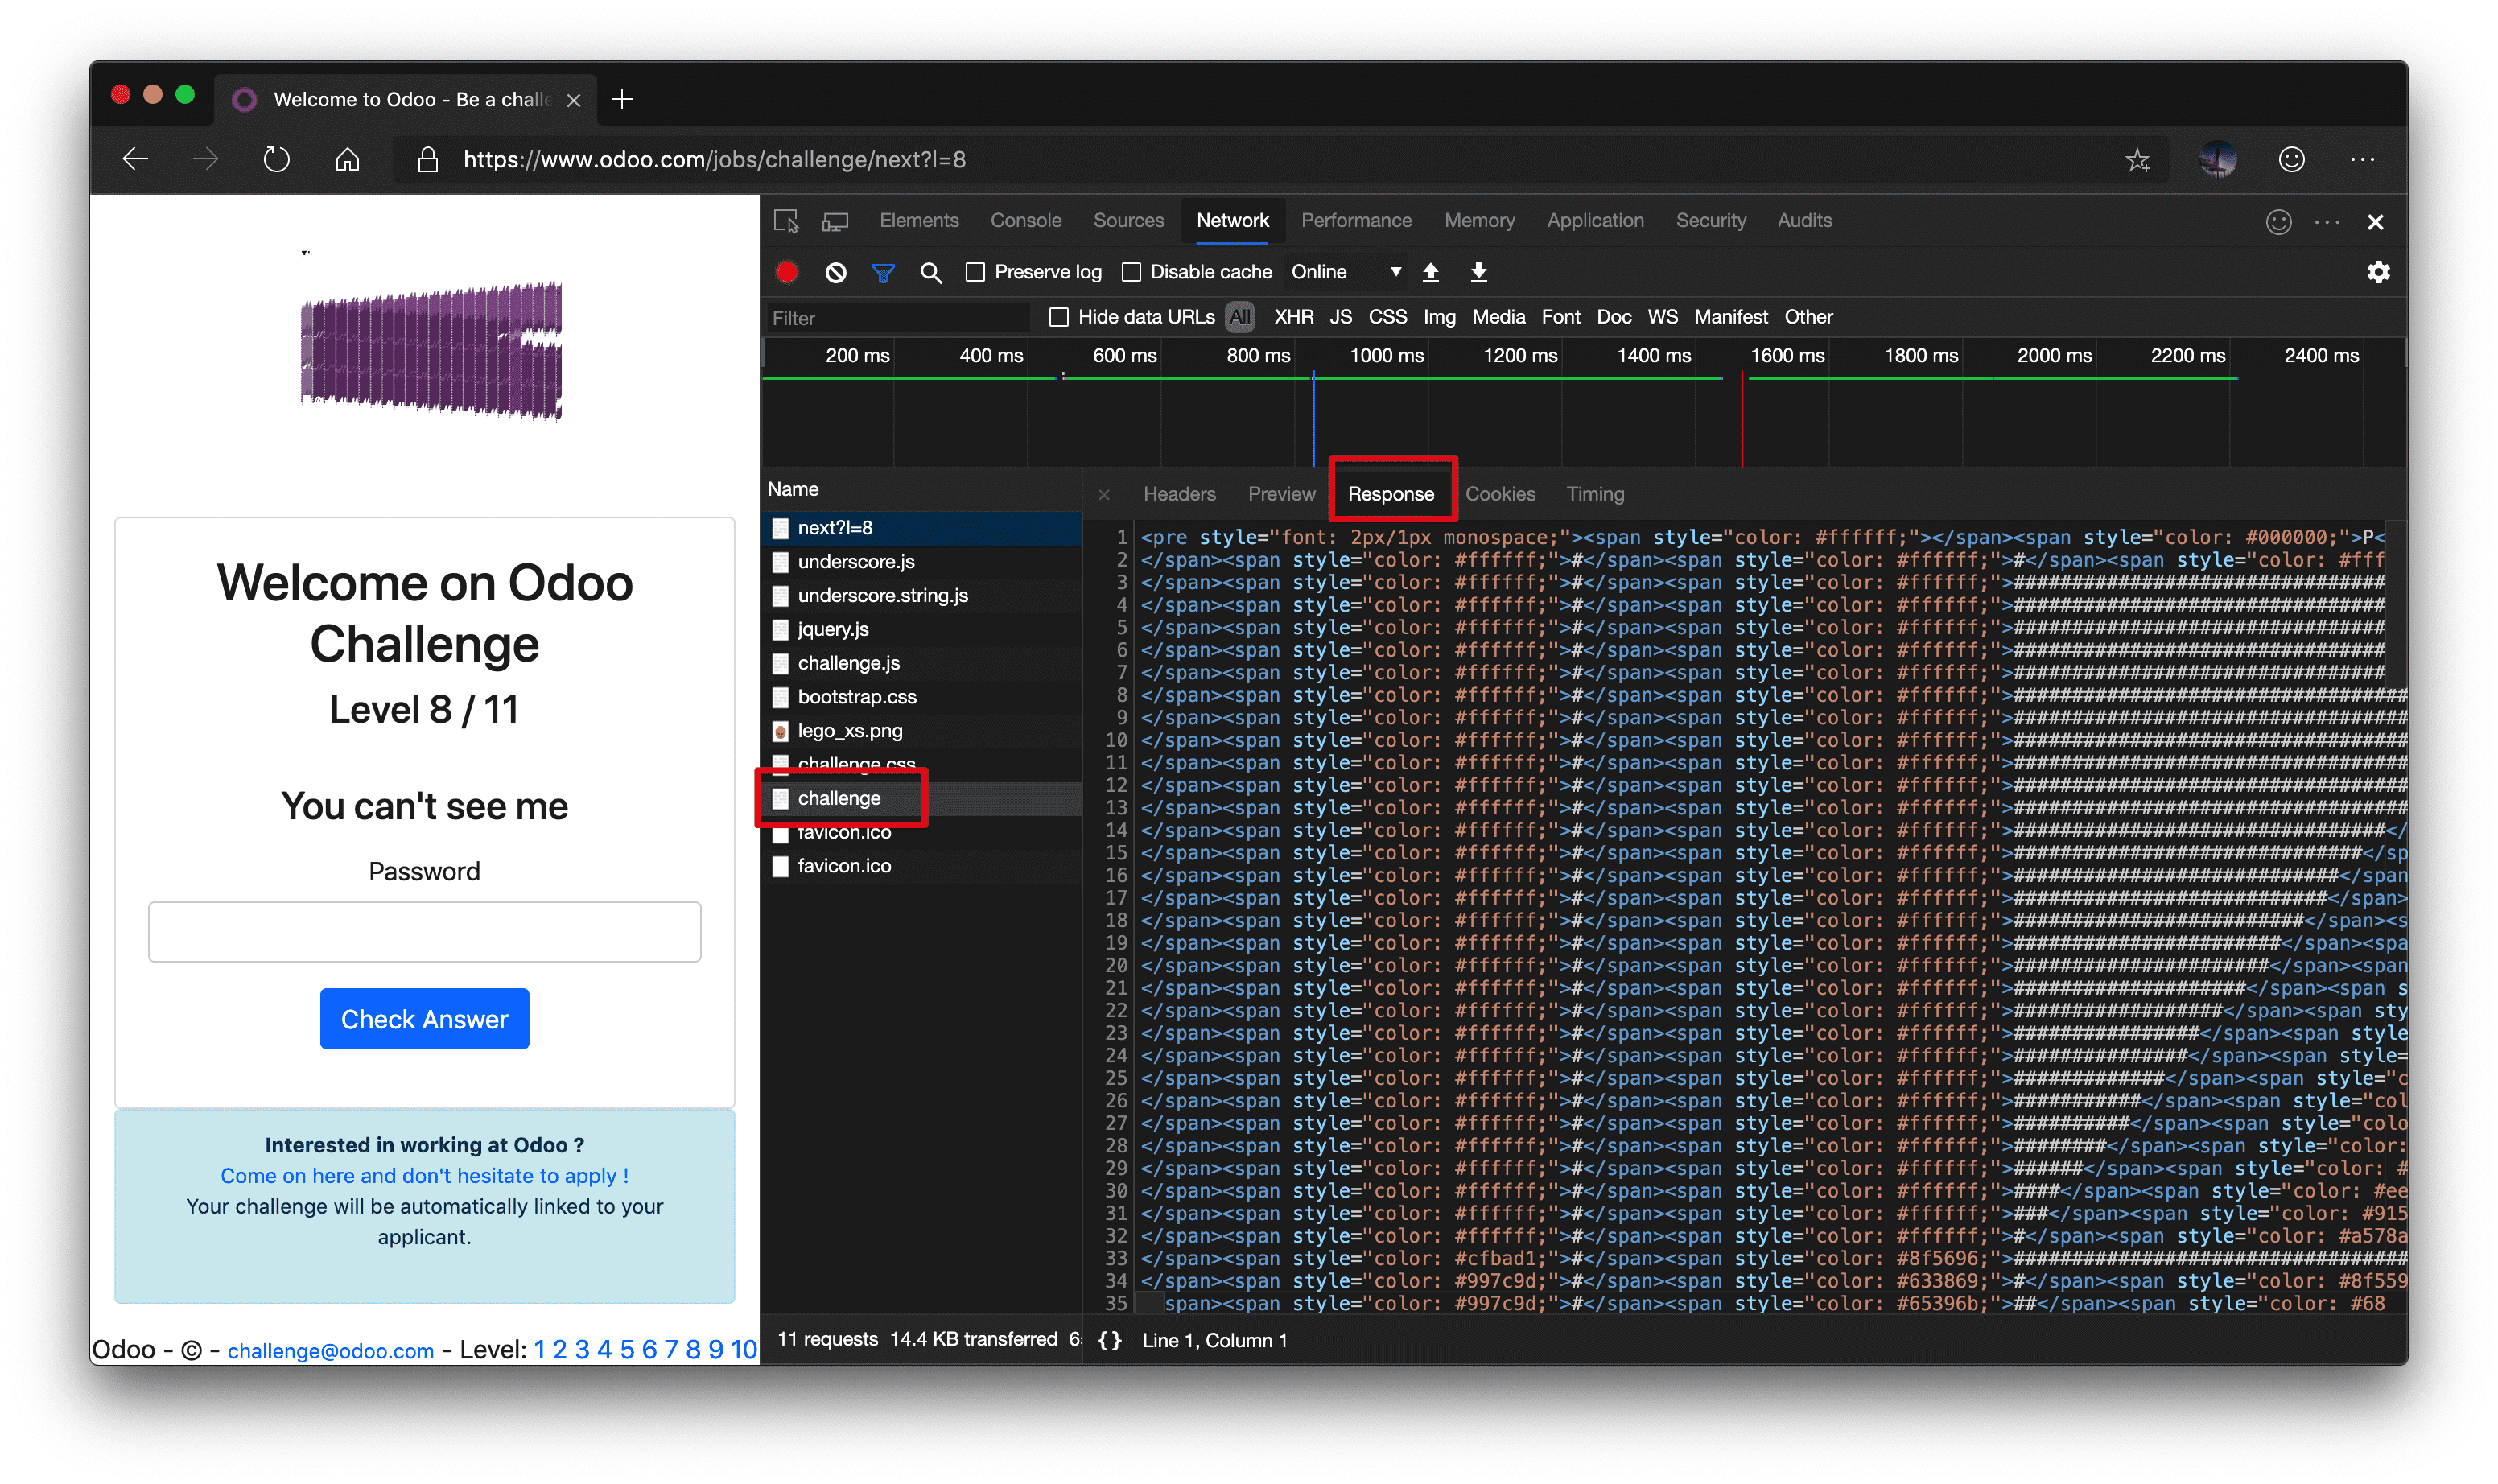Viewport: 2498px width, 1484px height.
Task: Import HAR file upload arrow icon
Action: (x=1430, y=272)
